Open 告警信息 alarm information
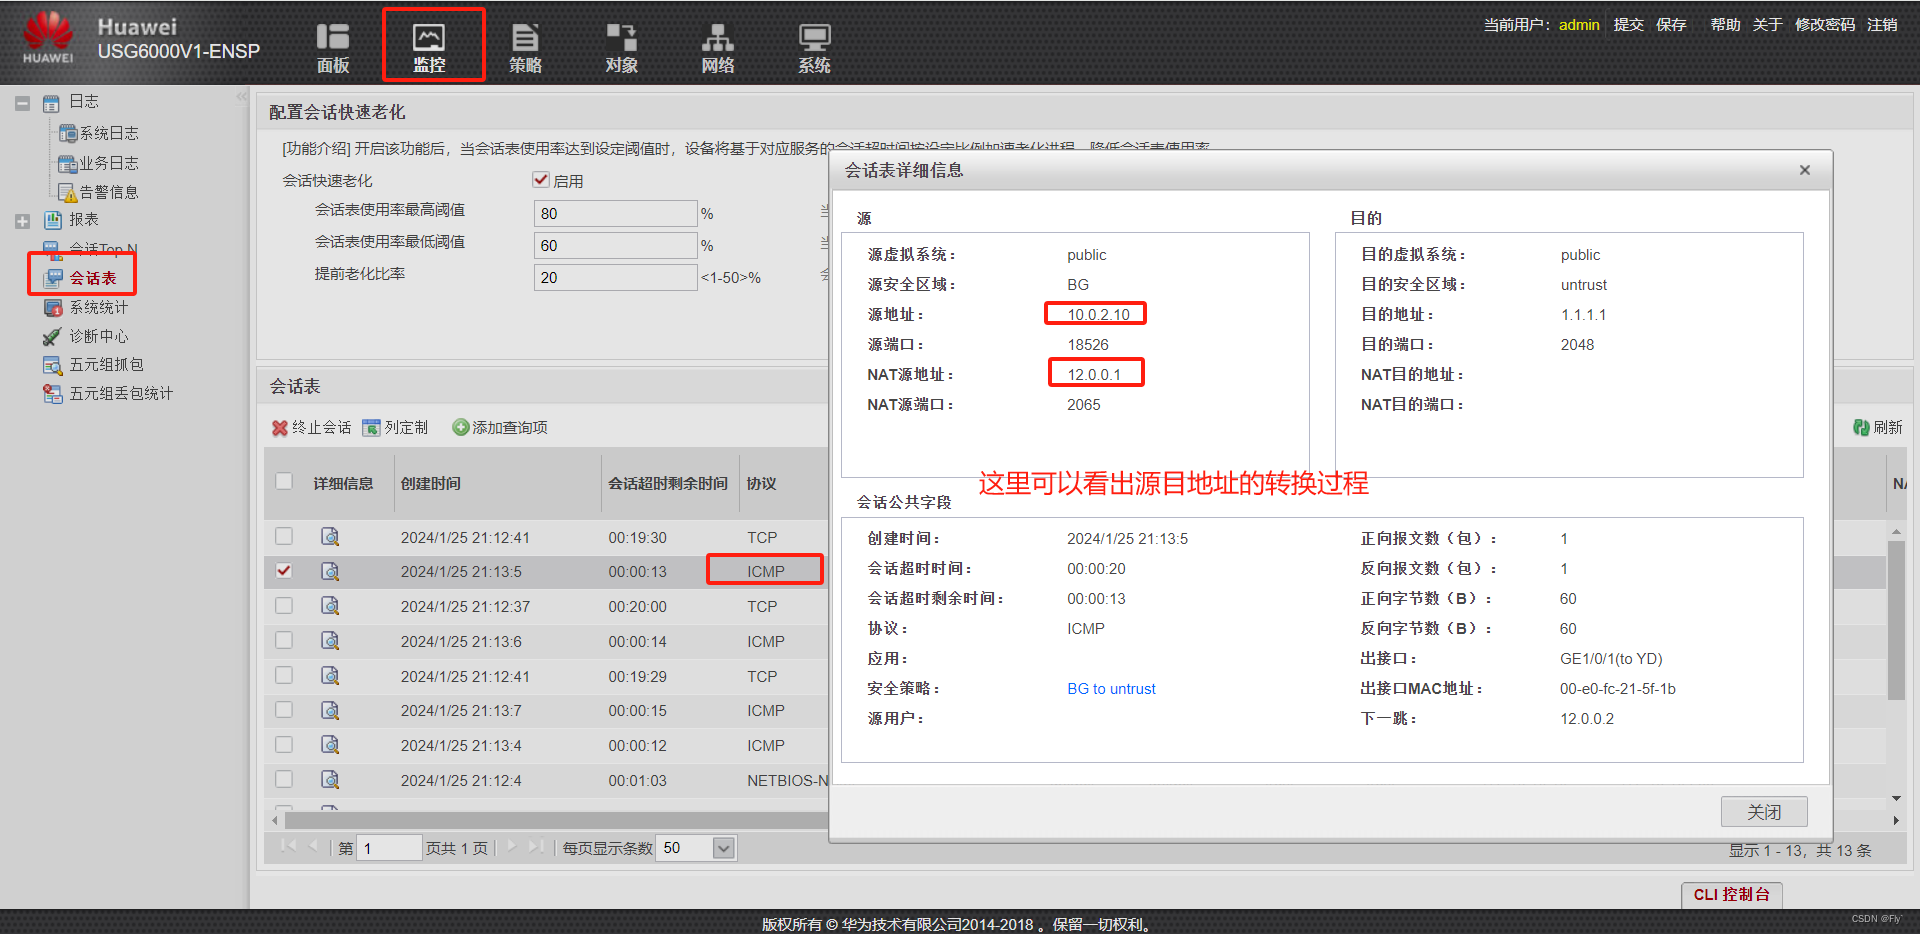Screen dimensions: 1920x934 (109, 192)
